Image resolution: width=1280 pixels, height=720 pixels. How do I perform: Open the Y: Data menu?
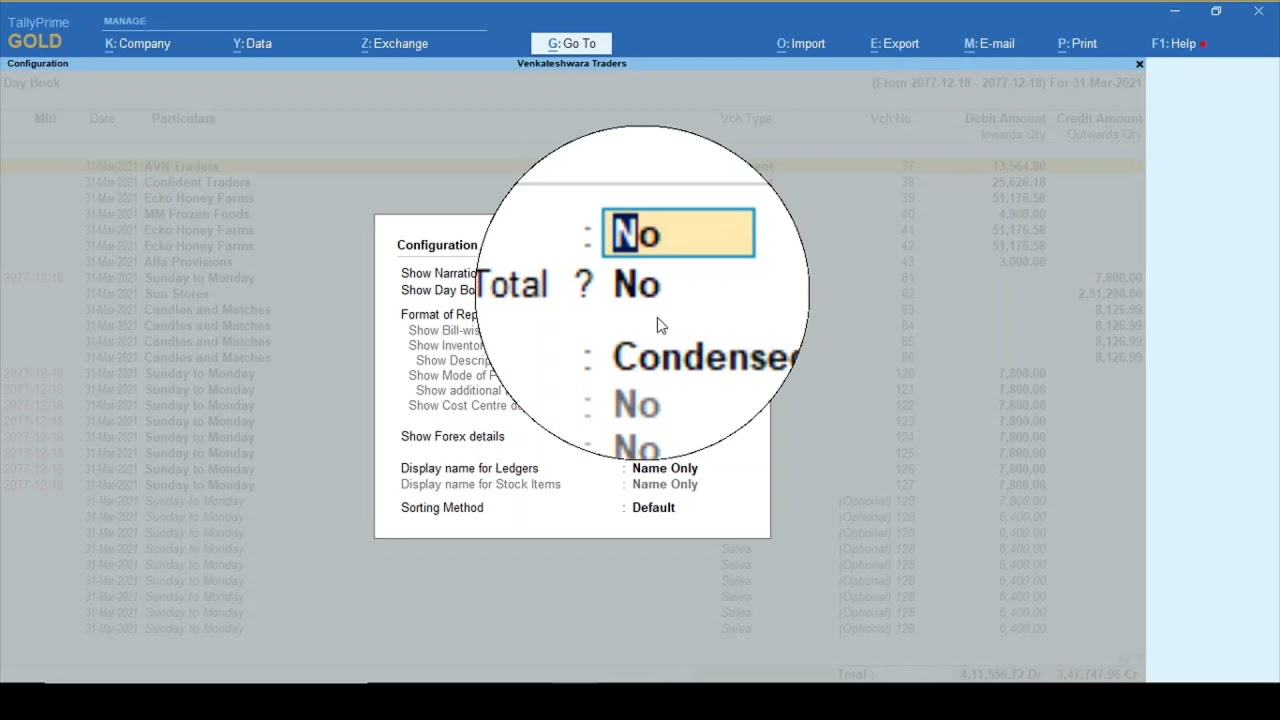[252, 44]
